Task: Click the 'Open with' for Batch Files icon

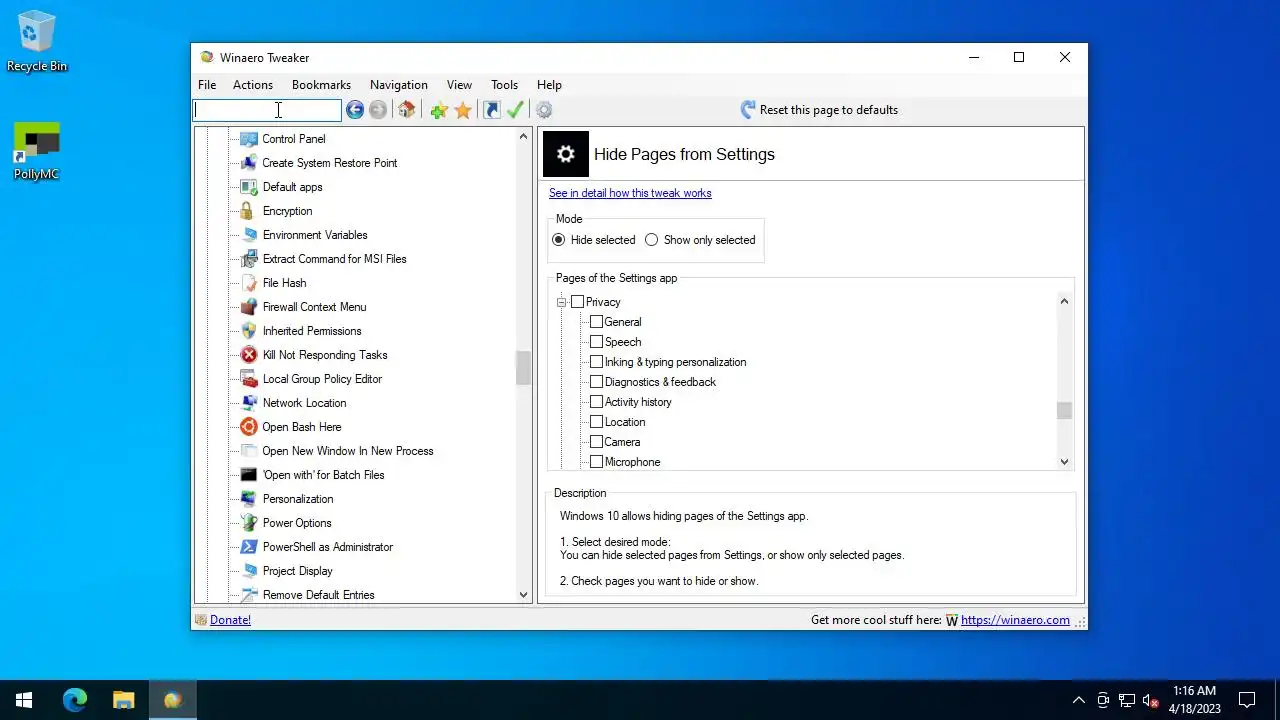Action: (x=249, y=475)
